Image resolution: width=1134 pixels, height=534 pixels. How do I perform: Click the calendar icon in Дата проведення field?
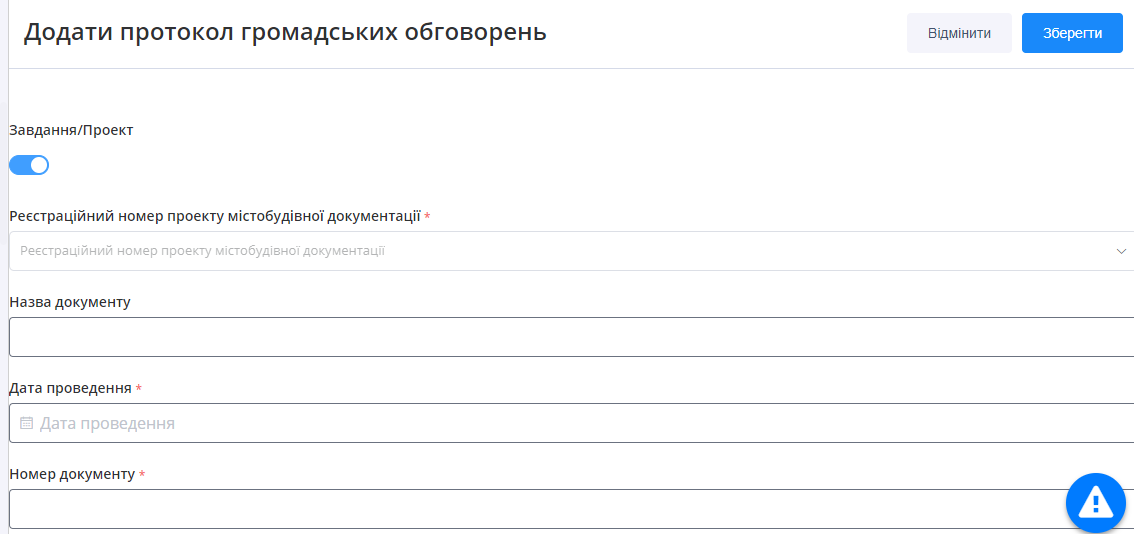(x=27, y=423)
